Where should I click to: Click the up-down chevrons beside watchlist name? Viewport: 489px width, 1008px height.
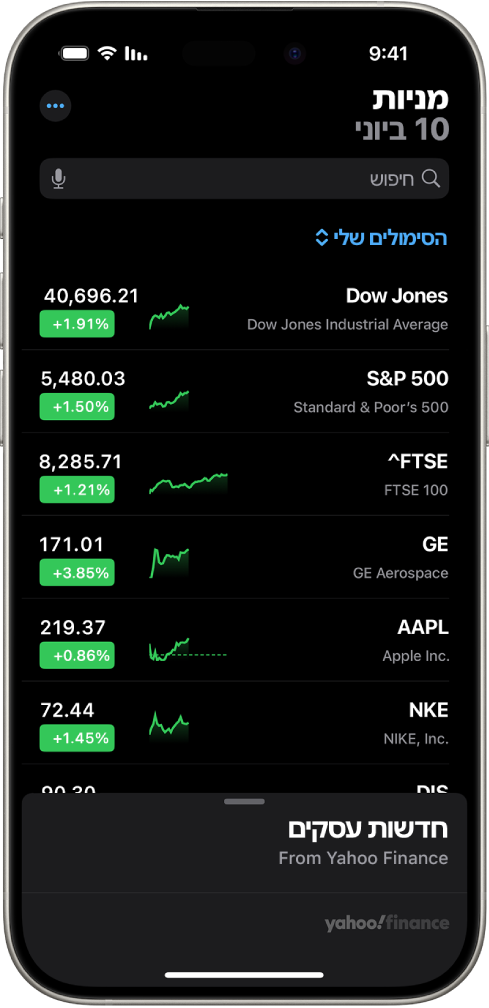[x=323, y=238]
